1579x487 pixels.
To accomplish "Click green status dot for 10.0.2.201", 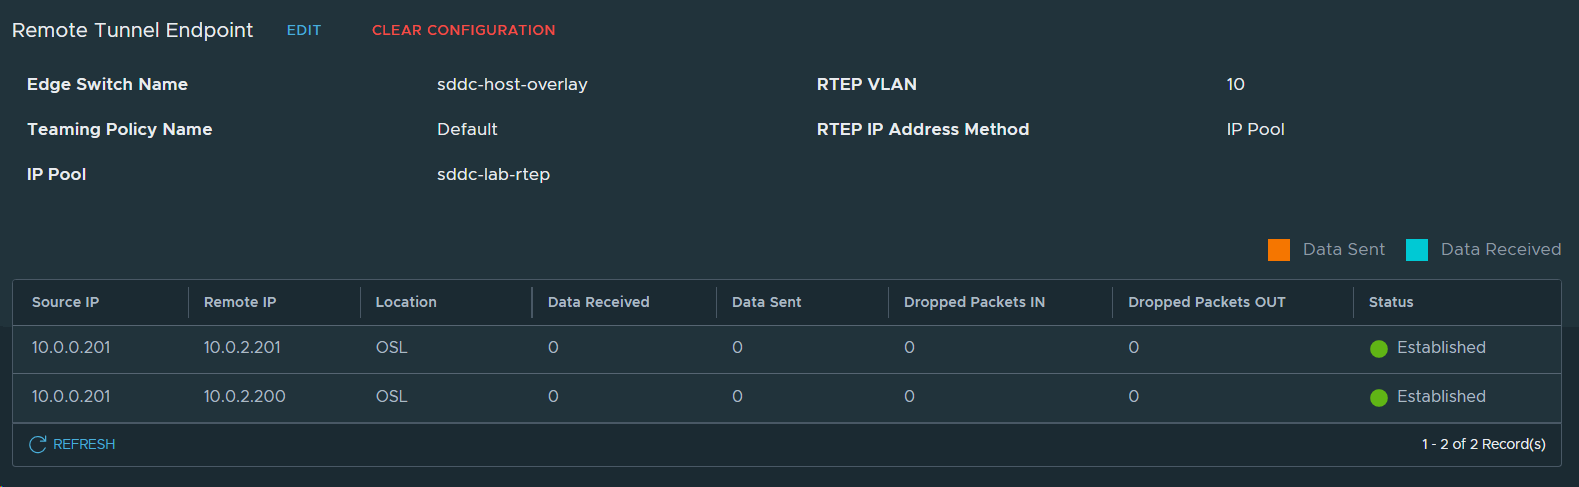I will [1379, 349].
